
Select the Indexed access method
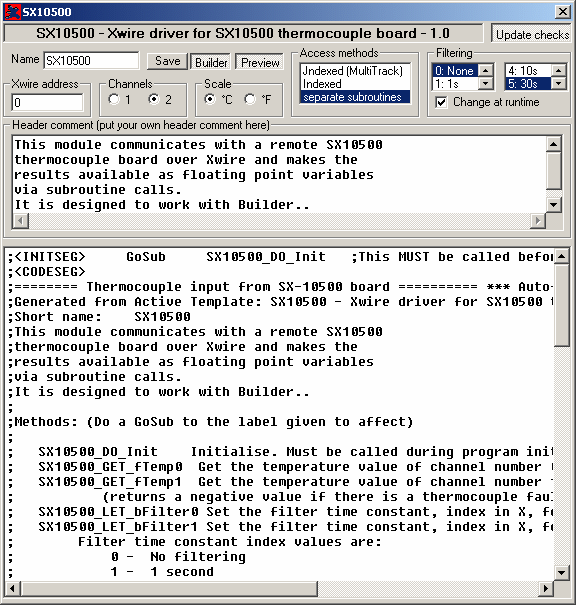coord(355,84)
